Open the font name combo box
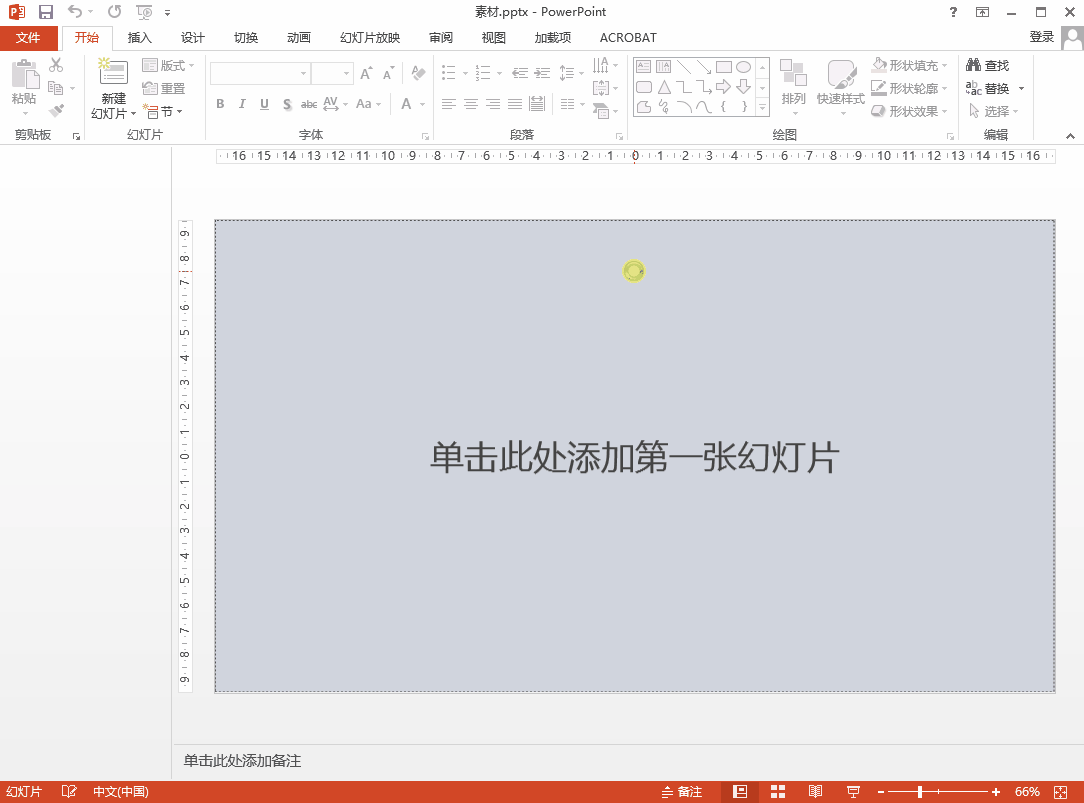The image size is (1084, 803). pyautogui.click(x=260, y=73)
